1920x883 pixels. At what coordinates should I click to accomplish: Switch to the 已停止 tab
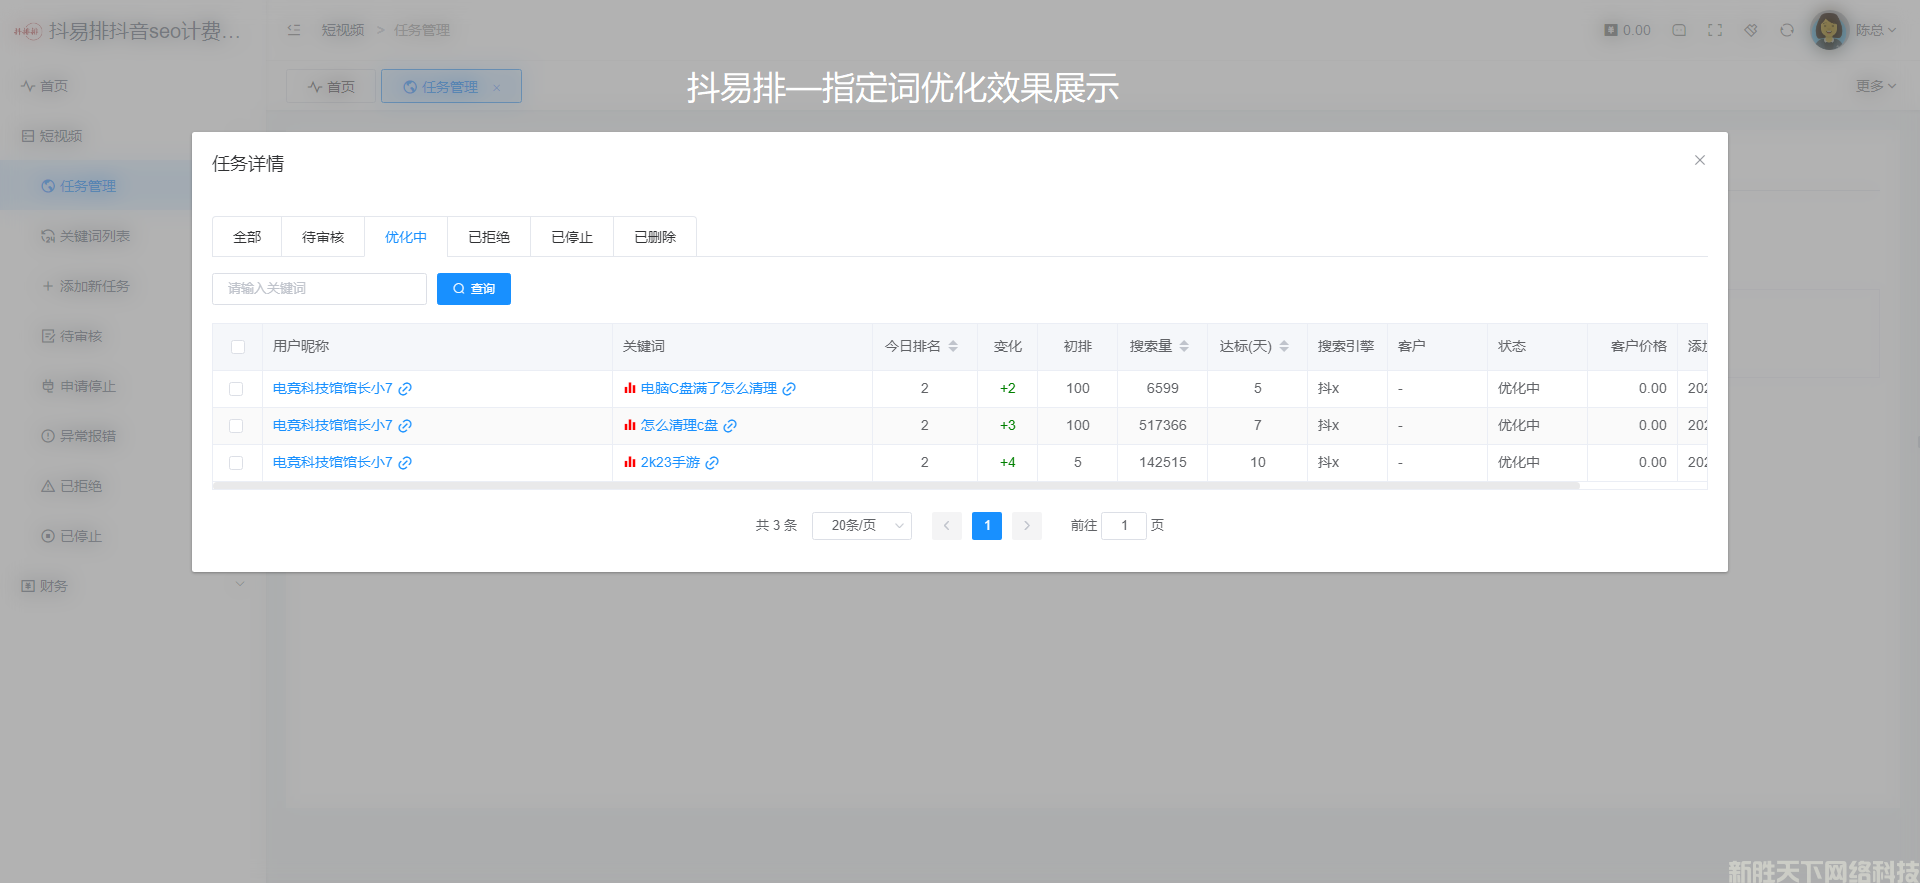[x=572, y=237]
